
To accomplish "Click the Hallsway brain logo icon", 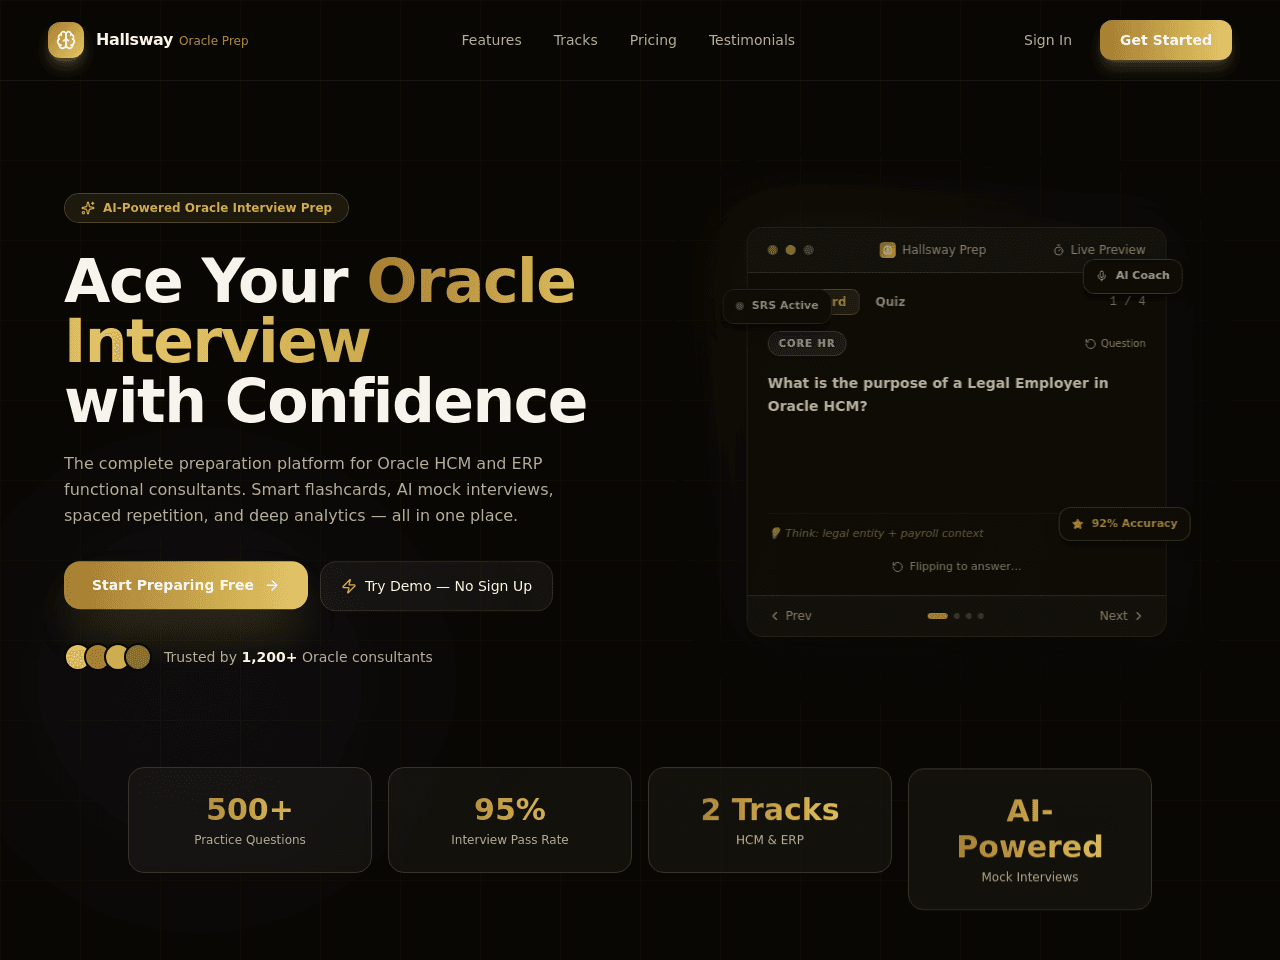I will [66, 40].
